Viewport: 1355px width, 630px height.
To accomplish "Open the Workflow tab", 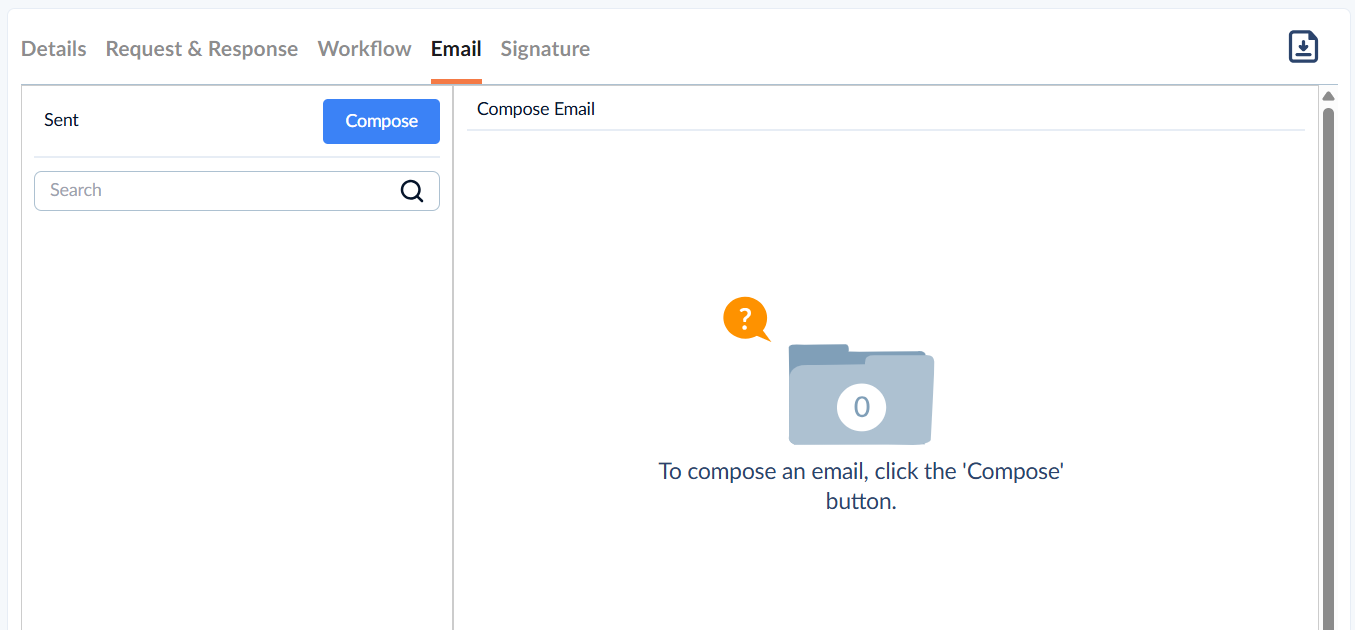I will (365, 49).
